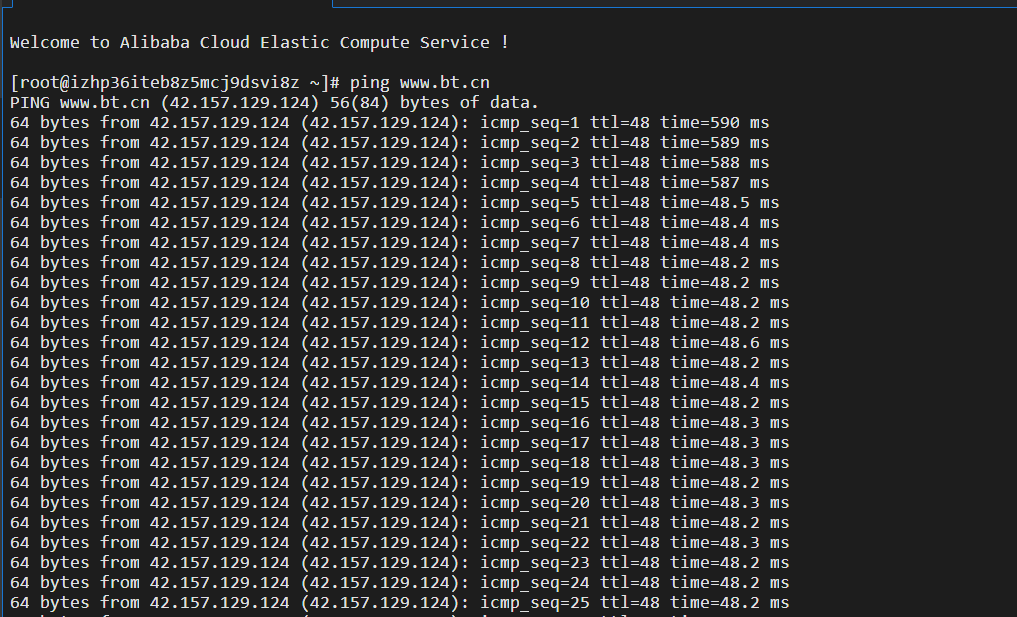This screenshot has height=617, width=1017.
Task: Click the icmp_seq=14 text
Action: click(534, 383)
